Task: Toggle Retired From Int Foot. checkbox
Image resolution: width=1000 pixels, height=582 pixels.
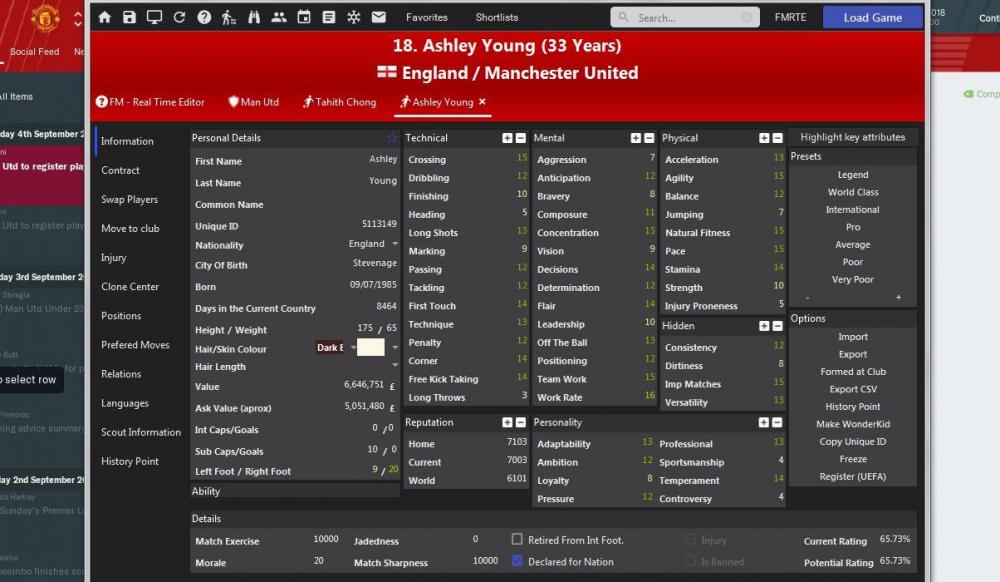Action: coord(517,539)
